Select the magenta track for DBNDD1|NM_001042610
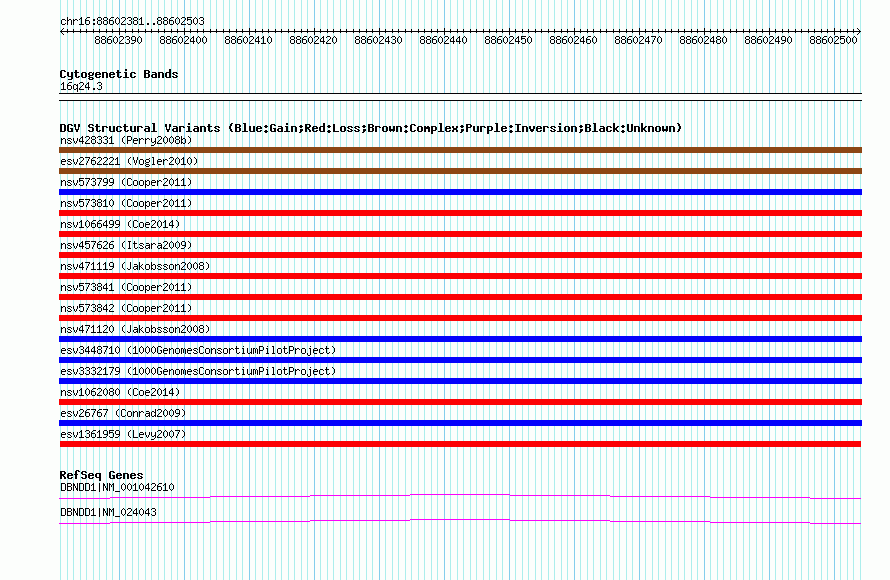 (460, 497)
